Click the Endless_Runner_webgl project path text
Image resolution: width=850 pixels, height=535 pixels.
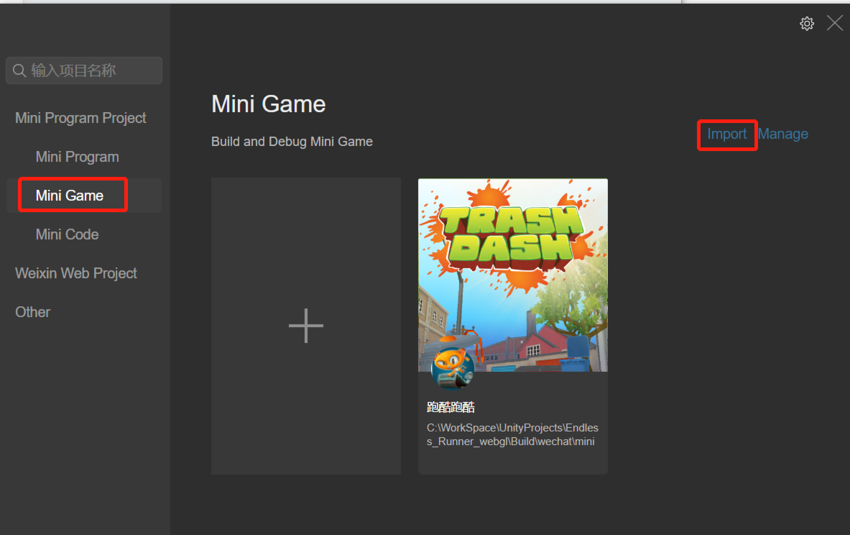coord(511,435)
